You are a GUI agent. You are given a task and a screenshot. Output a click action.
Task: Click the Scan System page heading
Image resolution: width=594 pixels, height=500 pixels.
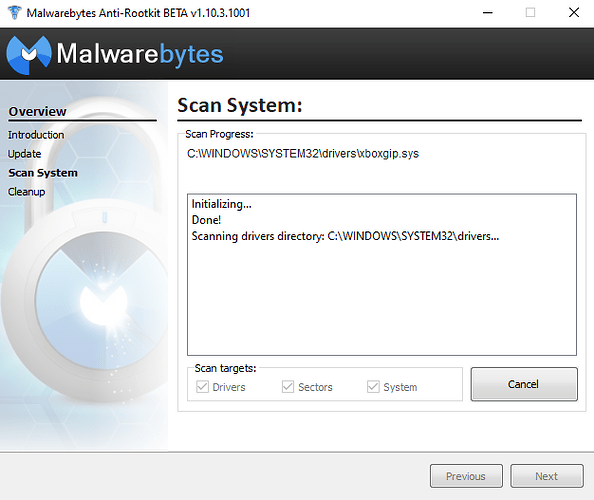240,105
